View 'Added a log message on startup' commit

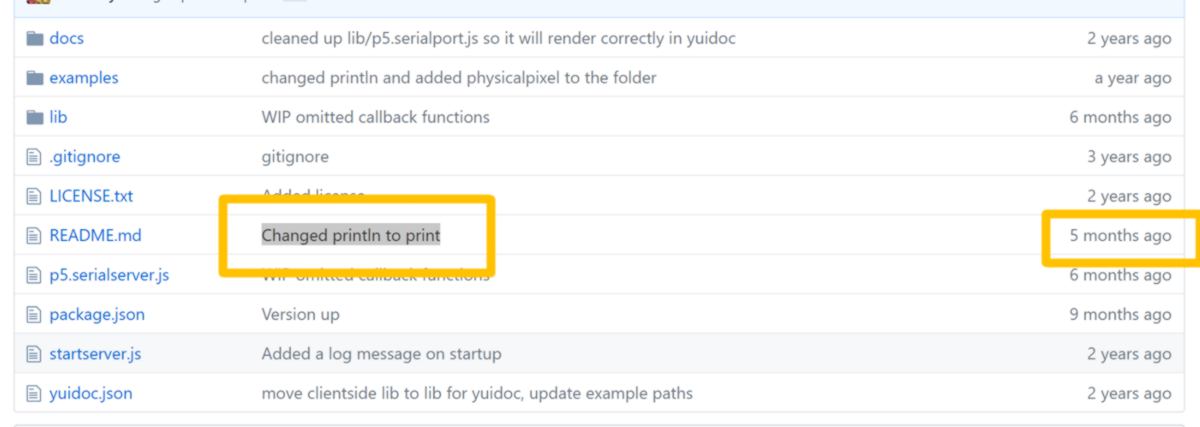(x=381, y=354)
